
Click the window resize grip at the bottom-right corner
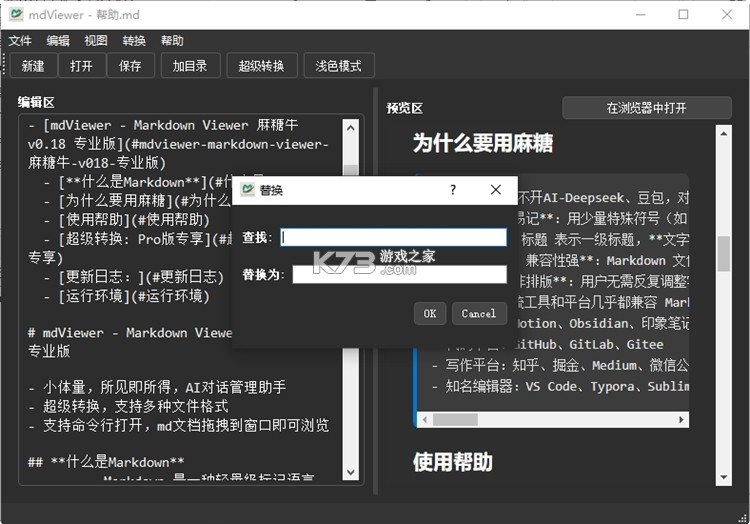(743, 517)
